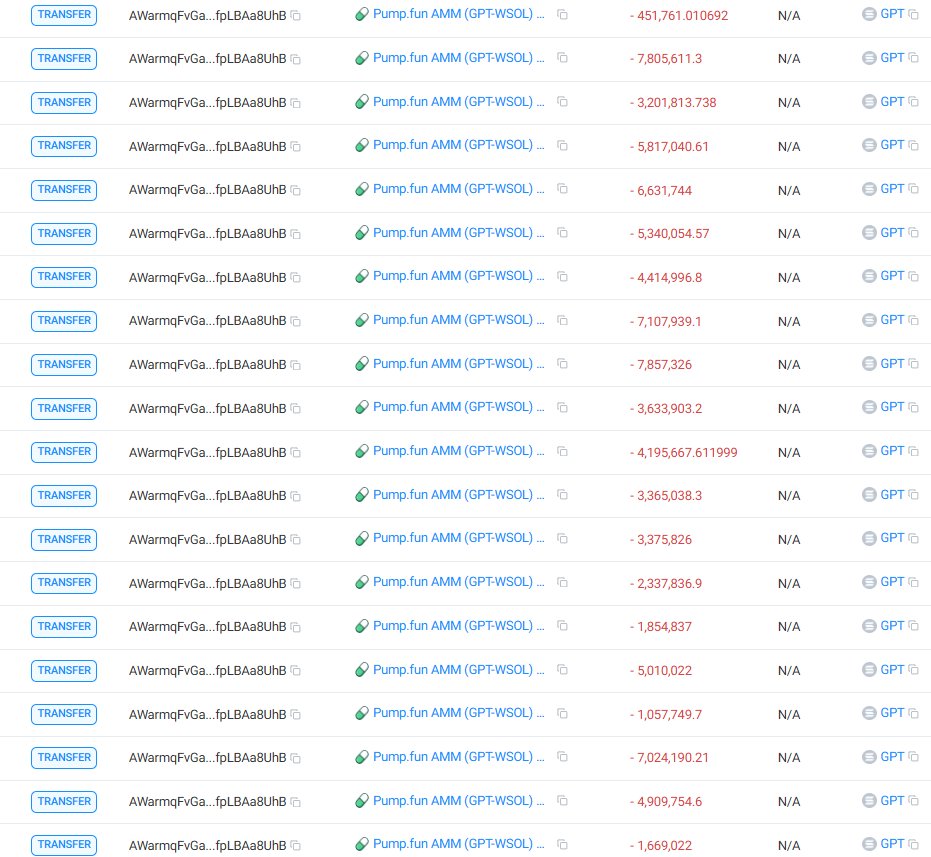931x857 pixels.
Task: Copy Pump.fun AMM address in -5,340,054.57 row
Action: click(x=562, y=233)
